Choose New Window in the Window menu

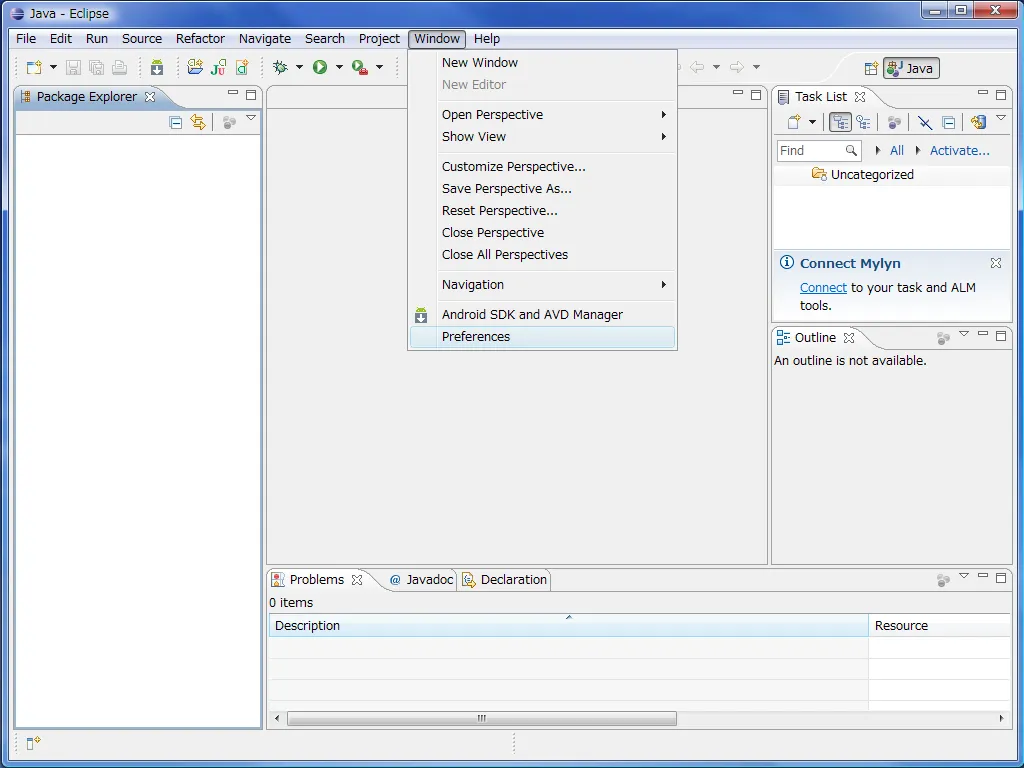click(x=542, y=63)
